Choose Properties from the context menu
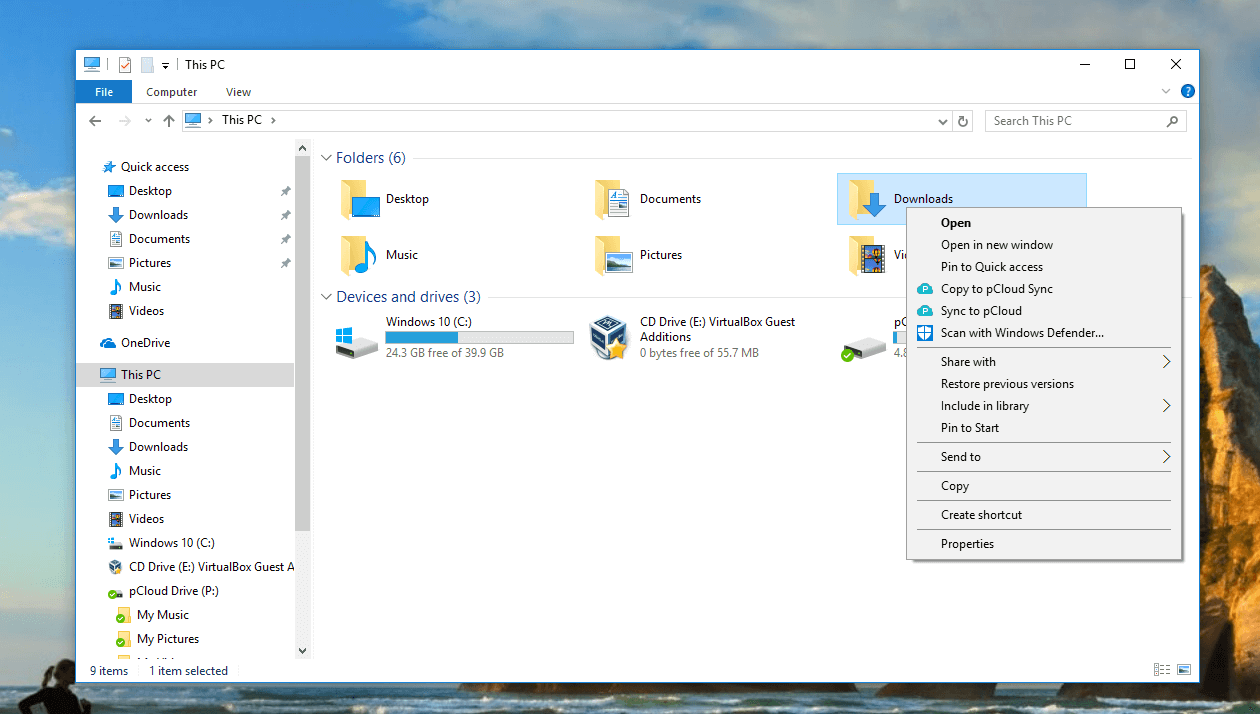 pos(967,544)
